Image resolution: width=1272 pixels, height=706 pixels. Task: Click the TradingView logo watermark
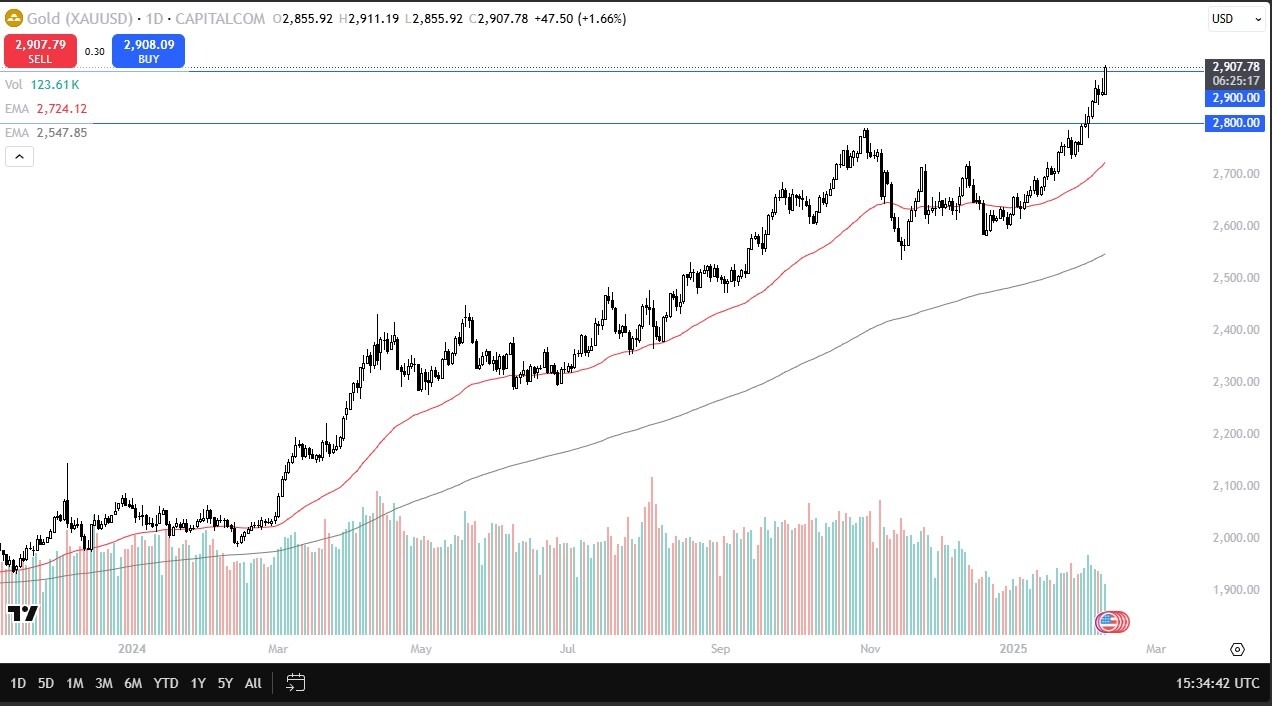pos(22,612)
